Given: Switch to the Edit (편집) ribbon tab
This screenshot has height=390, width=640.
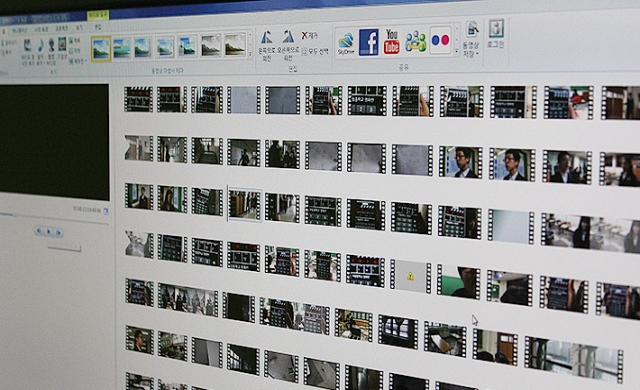Looking at the screenshot, I should click(x=98, y=27).
